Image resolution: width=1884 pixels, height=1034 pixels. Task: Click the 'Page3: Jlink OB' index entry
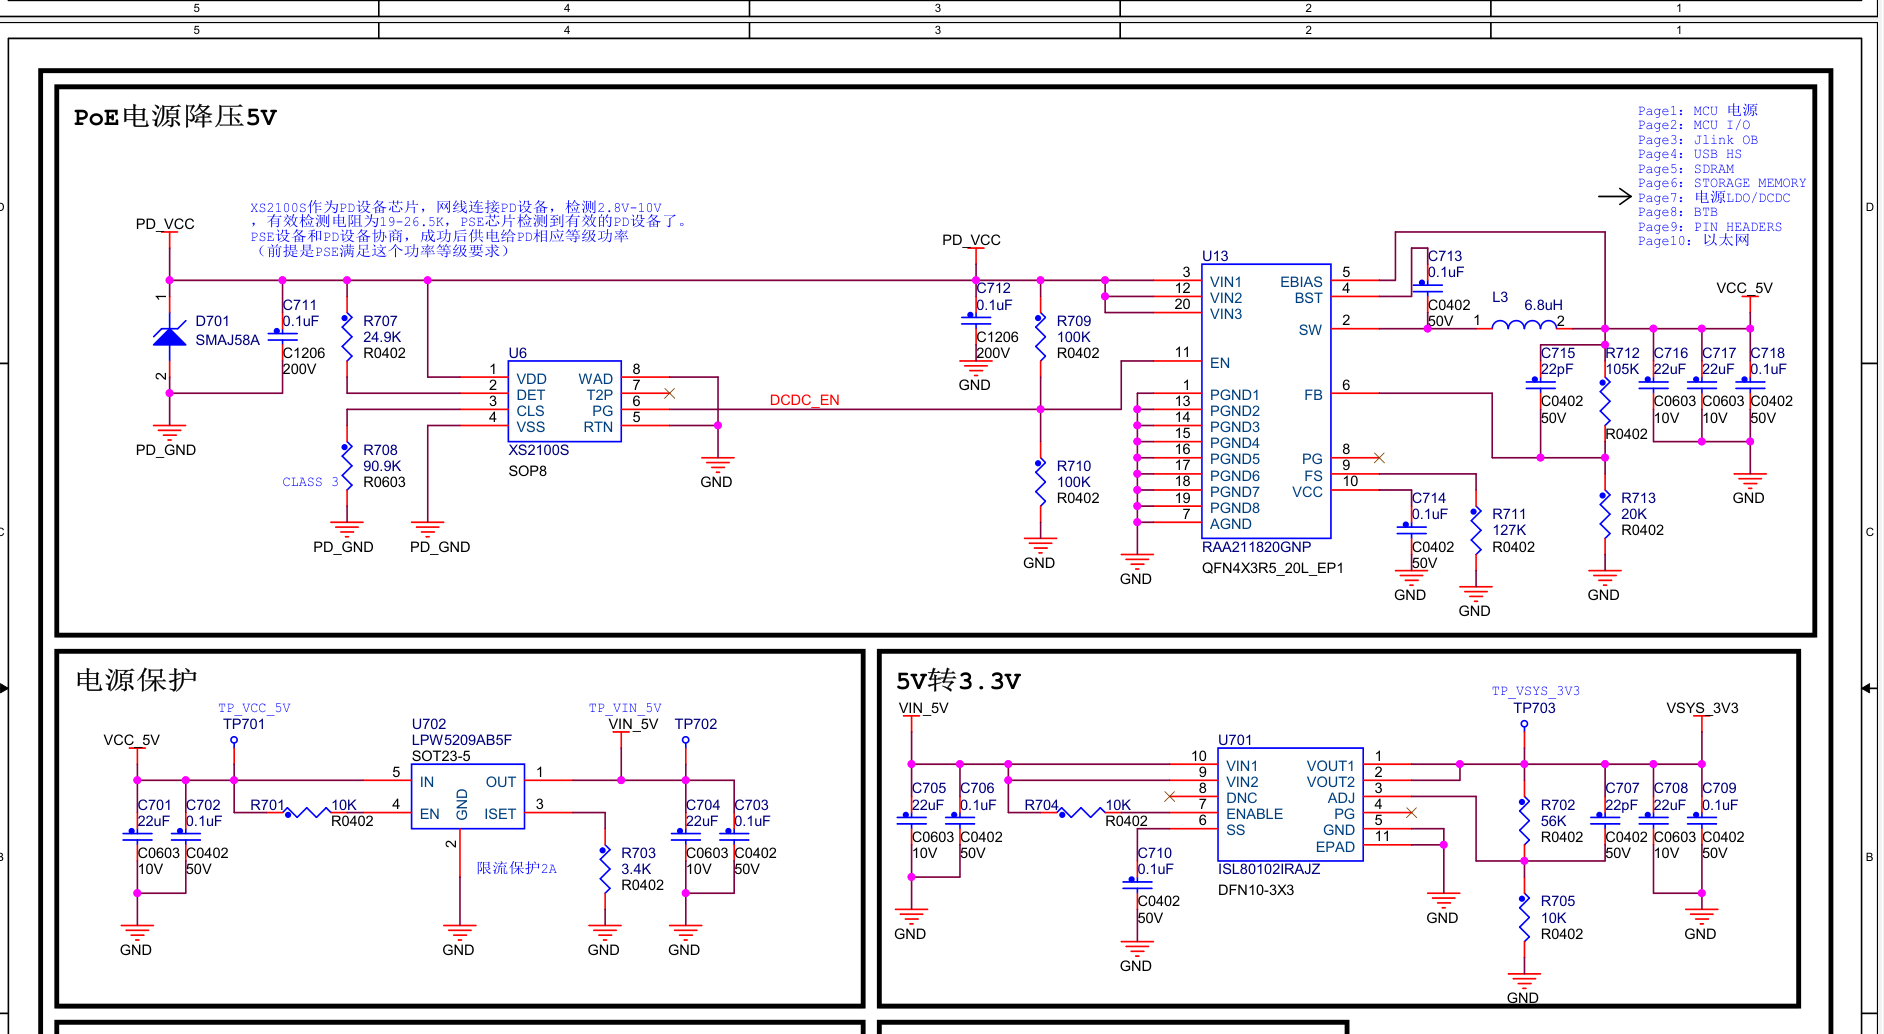point(1697,140)
